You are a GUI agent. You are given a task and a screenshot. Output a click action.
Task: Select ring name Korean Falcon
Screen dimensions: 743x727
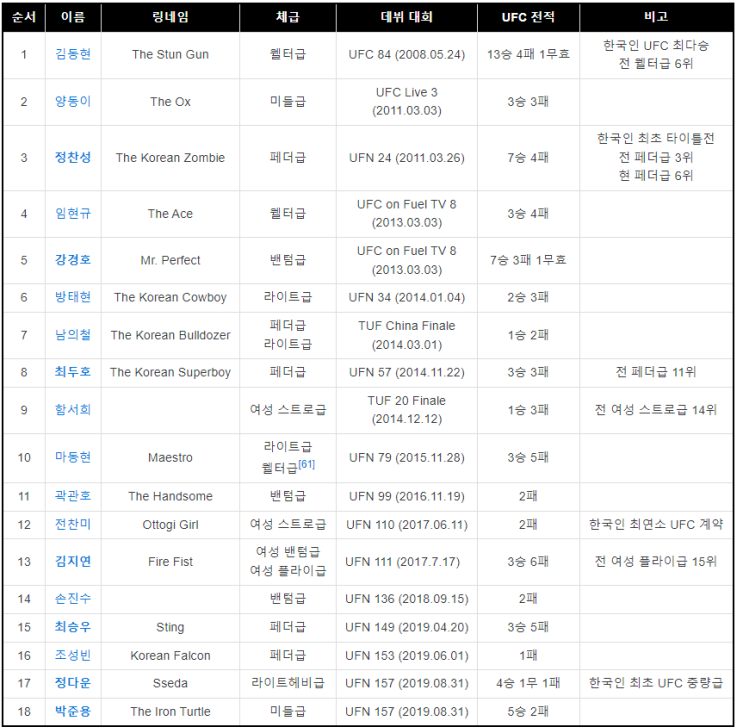pyautogui.click(x=170, y=656)
